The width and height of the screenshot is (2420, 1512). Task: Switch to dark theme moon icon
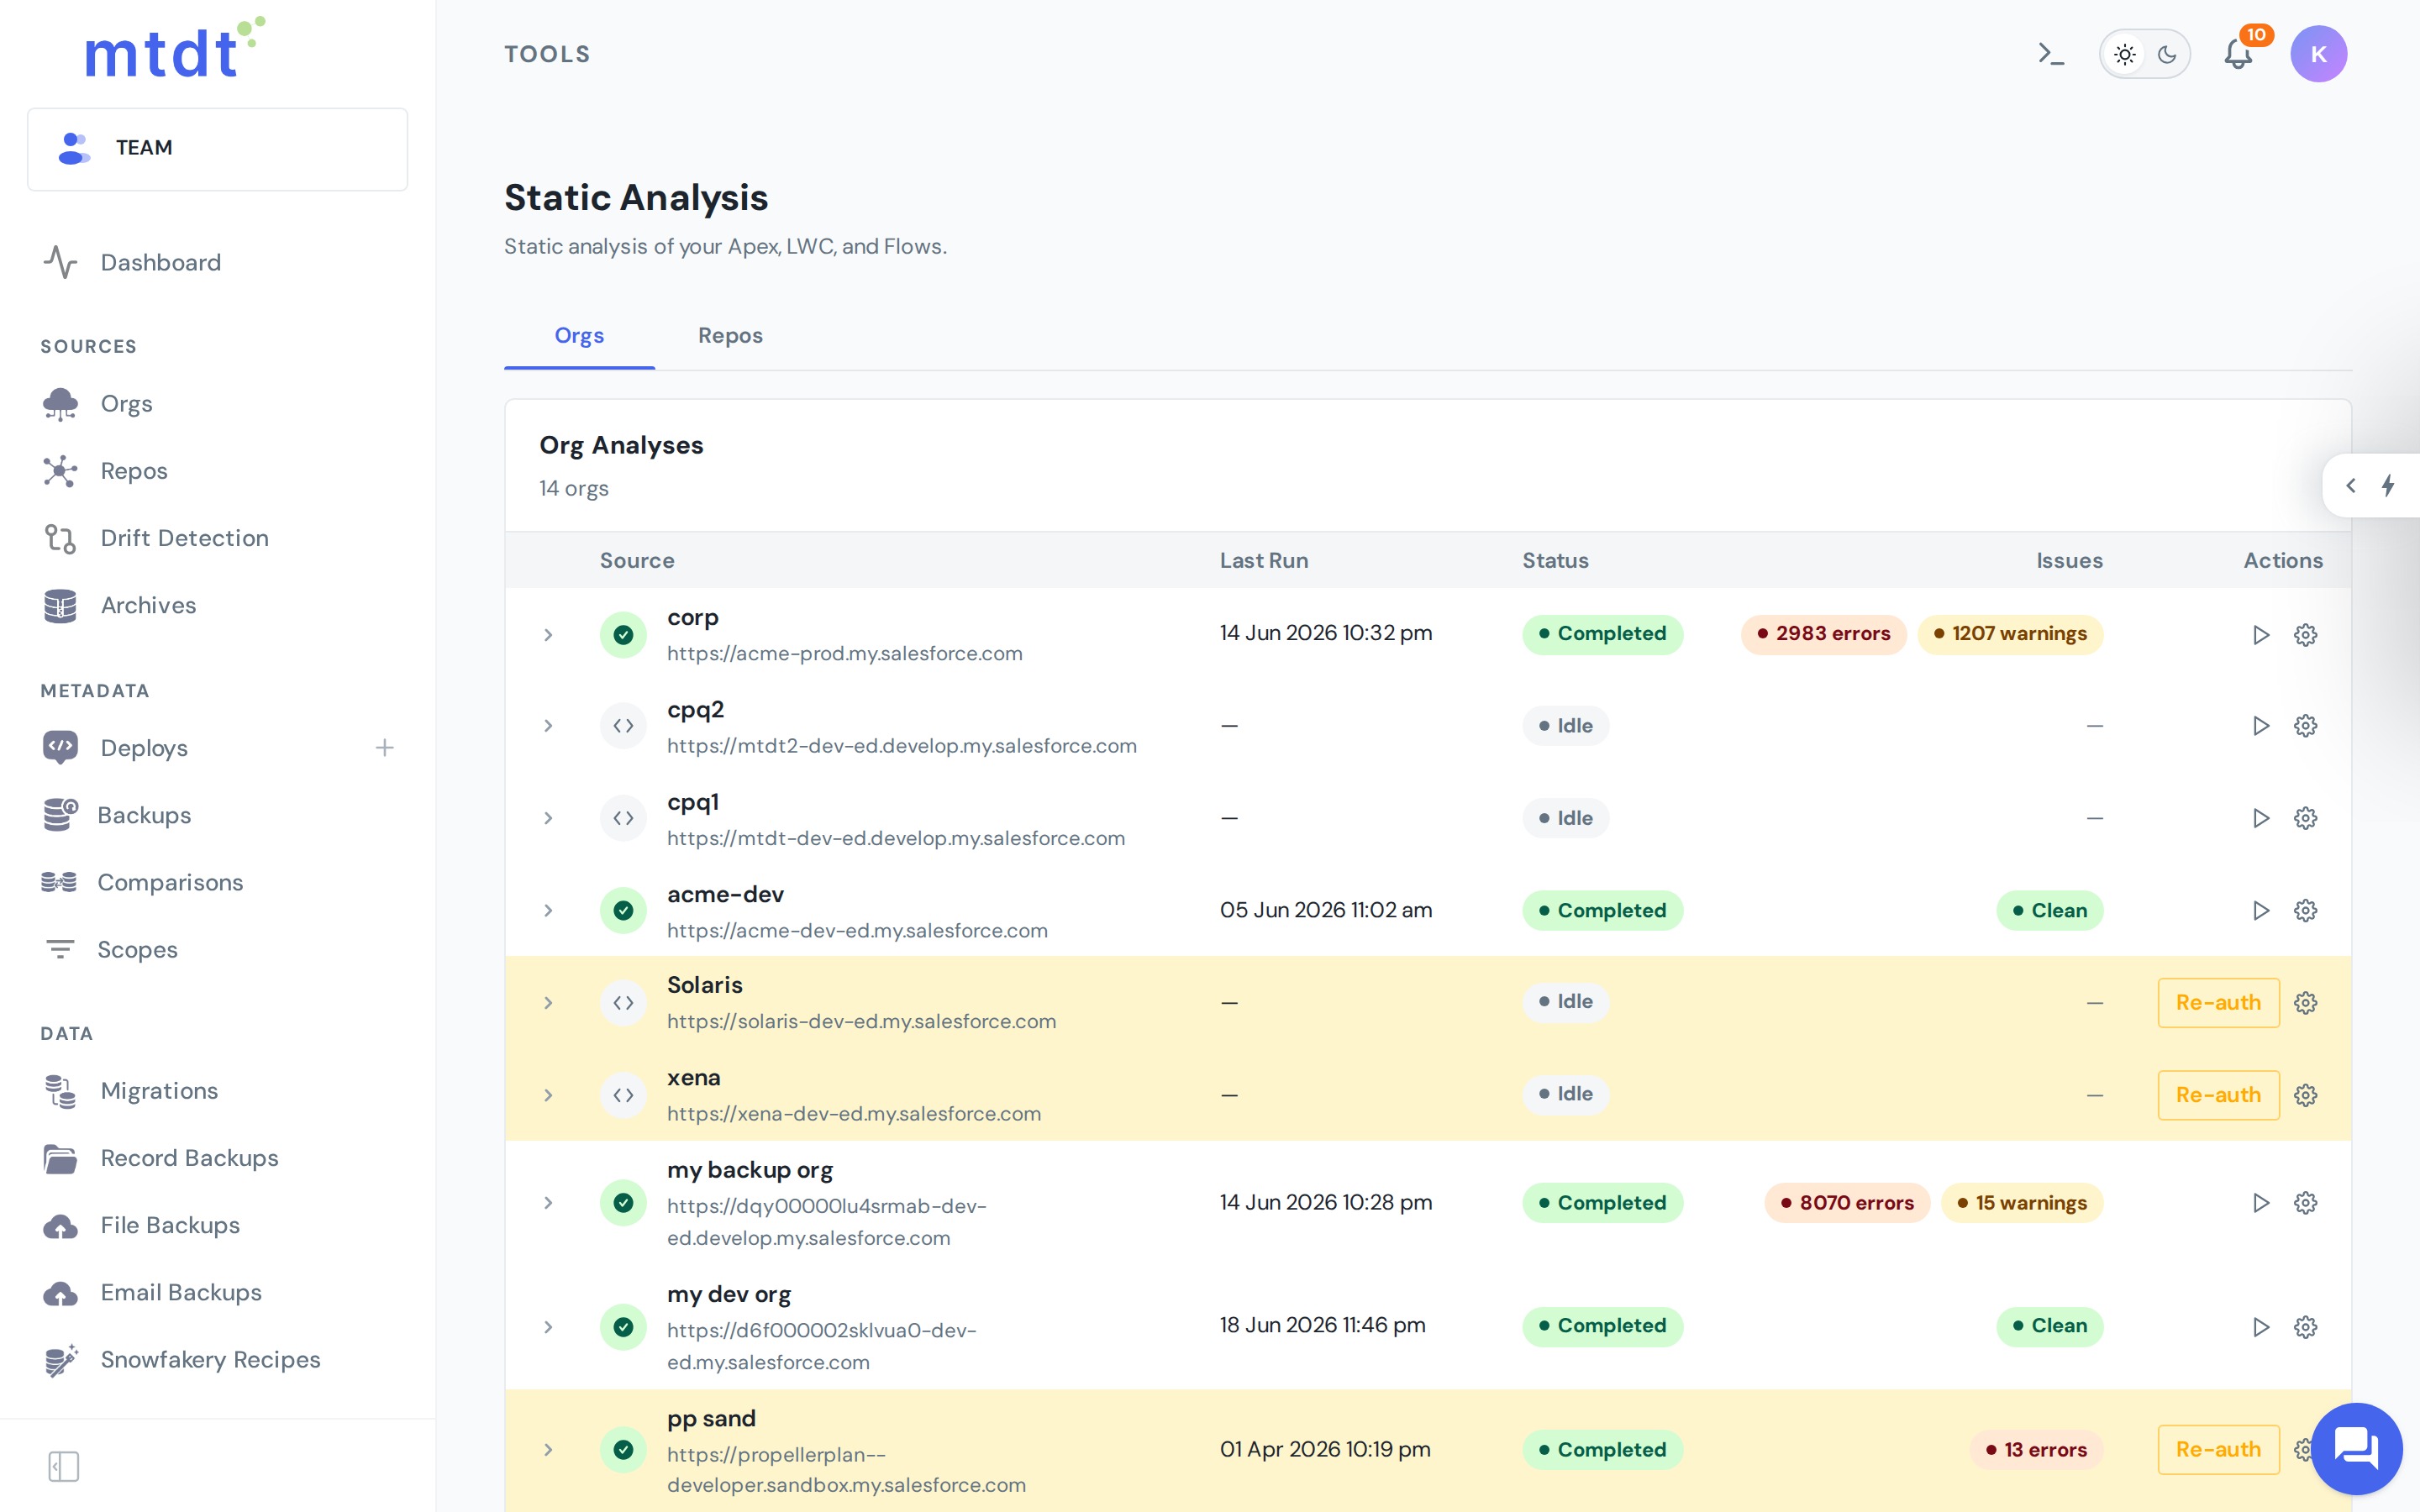click(2167, 54)
